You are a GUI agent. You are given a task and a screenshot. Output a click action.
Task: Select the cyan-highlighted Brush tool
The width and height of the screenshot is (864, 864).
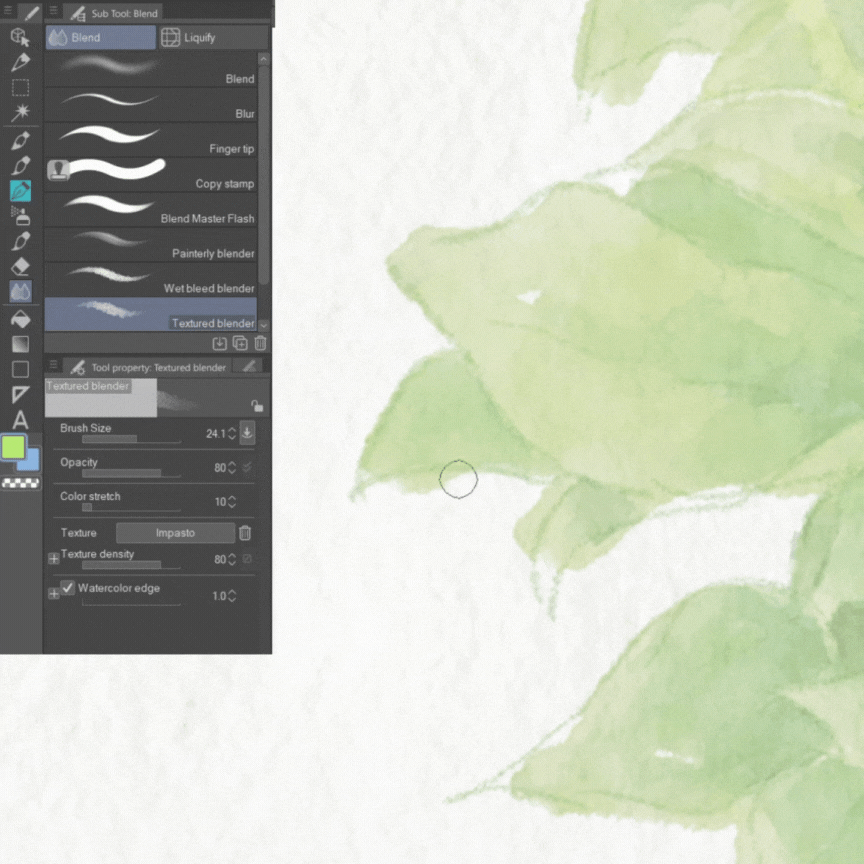[x=20, y=191]
